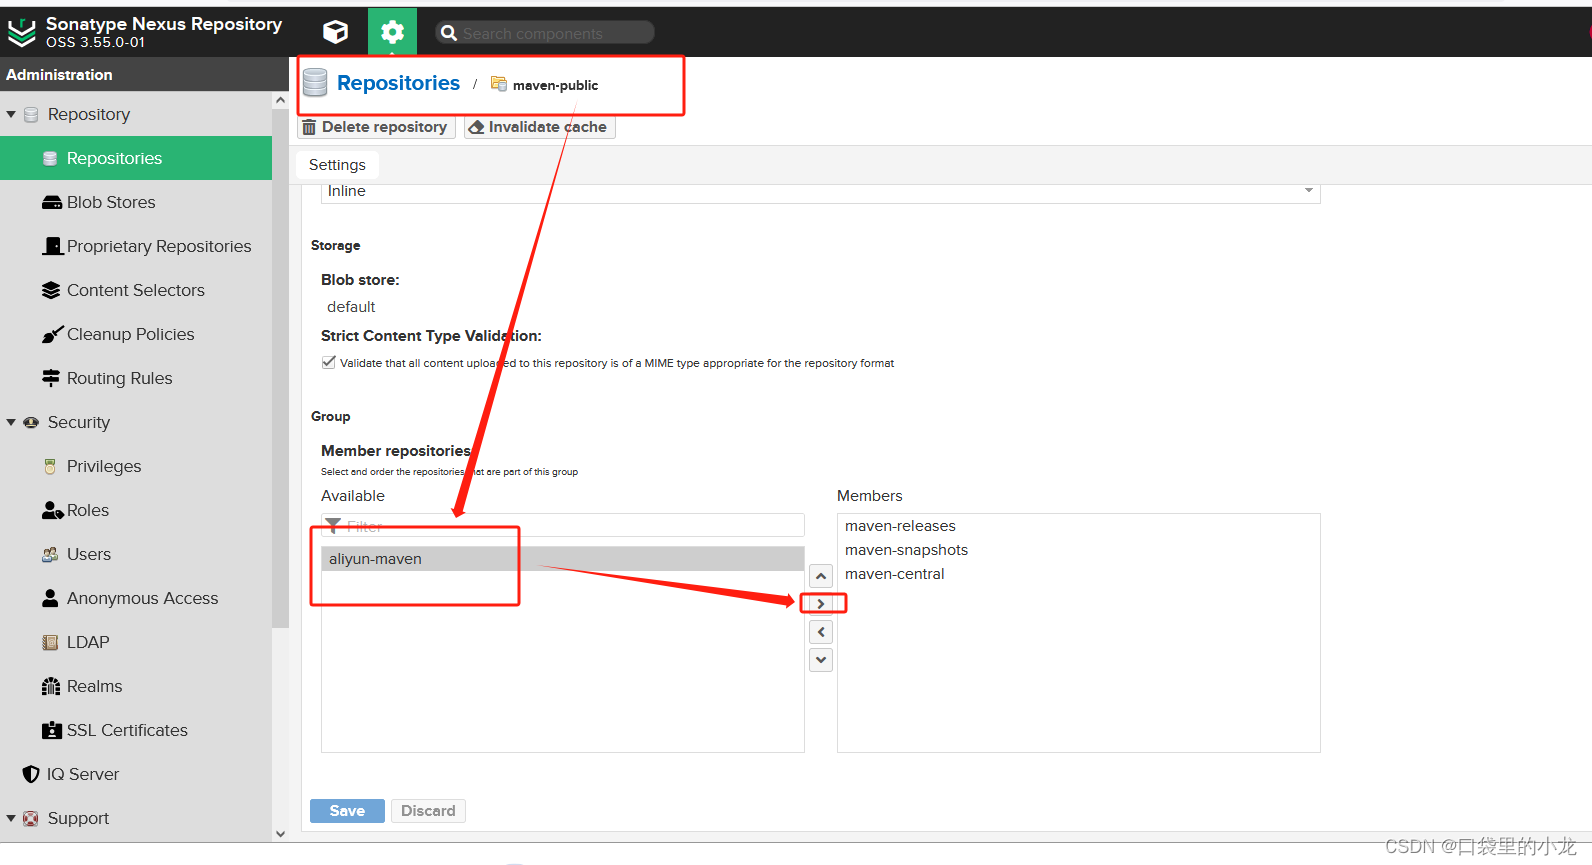The width and height of the screenshot is (1592, 865).
Task: Open SSL Certificates in sidebar
Action: click(x=136, y=730)
